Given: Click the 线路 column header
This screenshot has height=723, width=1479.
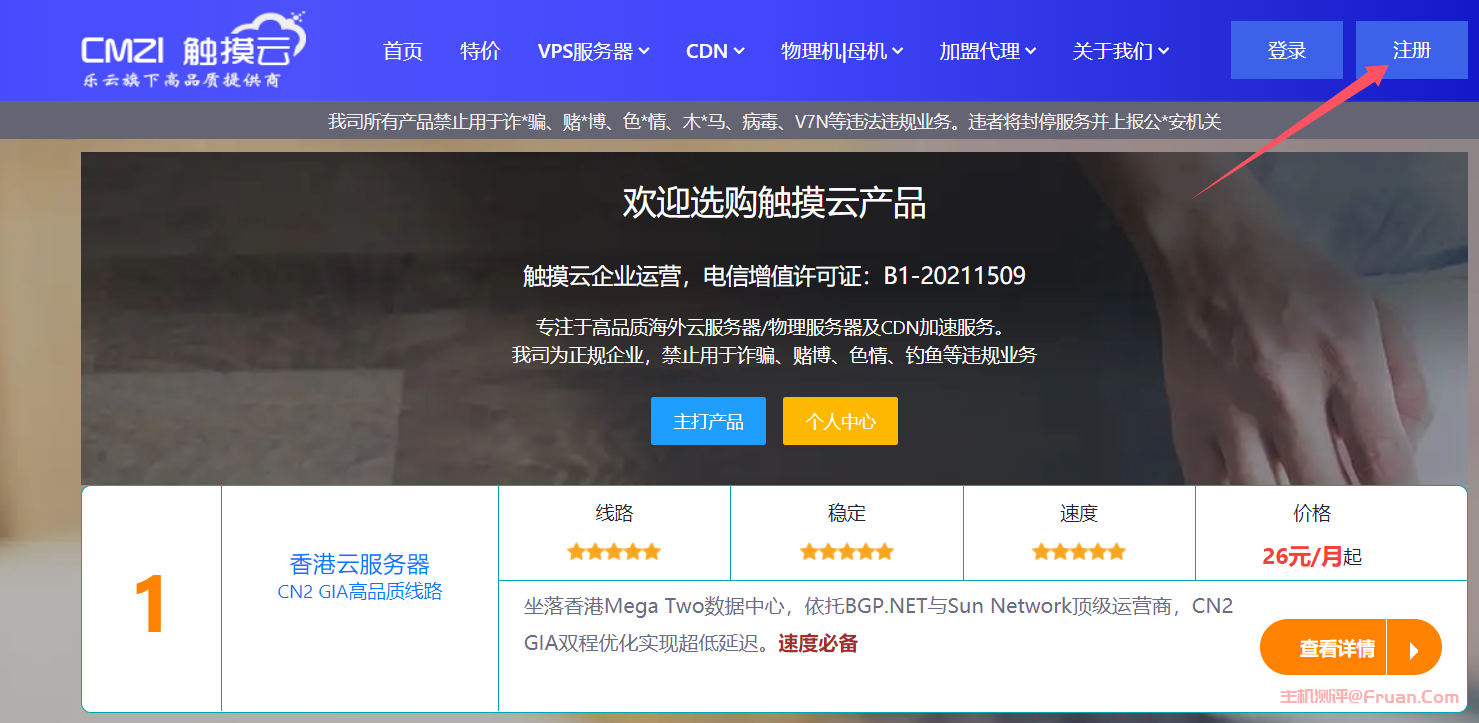Looking at the screenshot, I should 614,514.
